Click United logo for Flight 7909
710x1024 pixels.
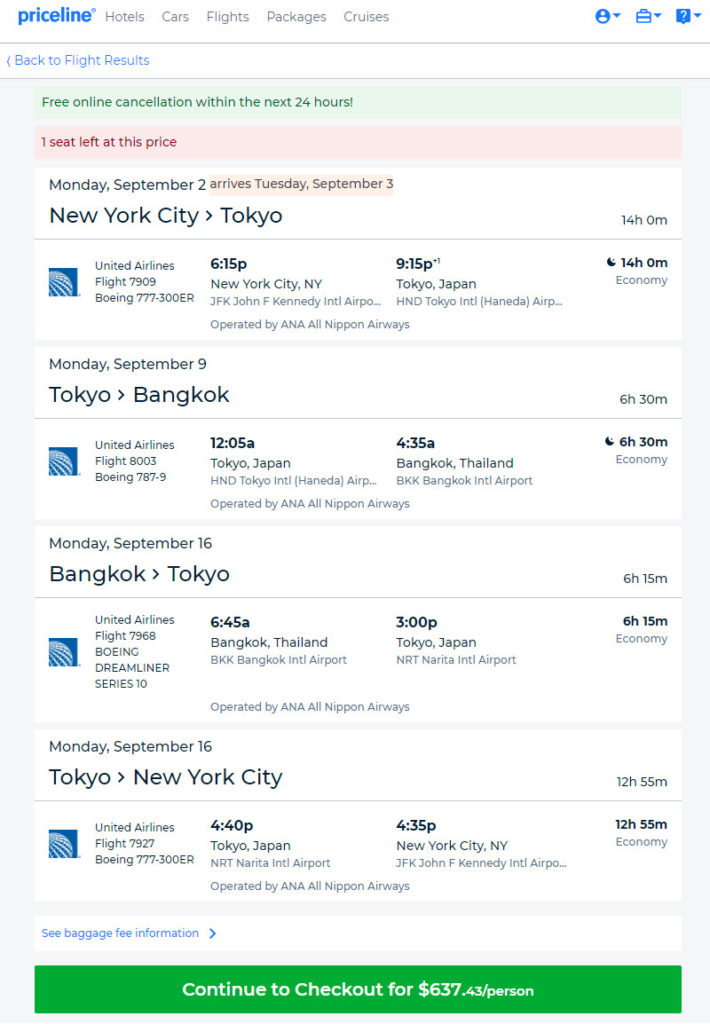click(x=64, y=282)
